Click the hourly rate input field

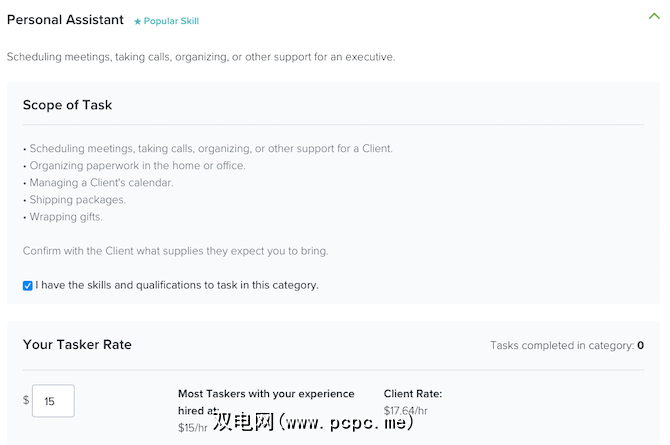coord(53,401)
